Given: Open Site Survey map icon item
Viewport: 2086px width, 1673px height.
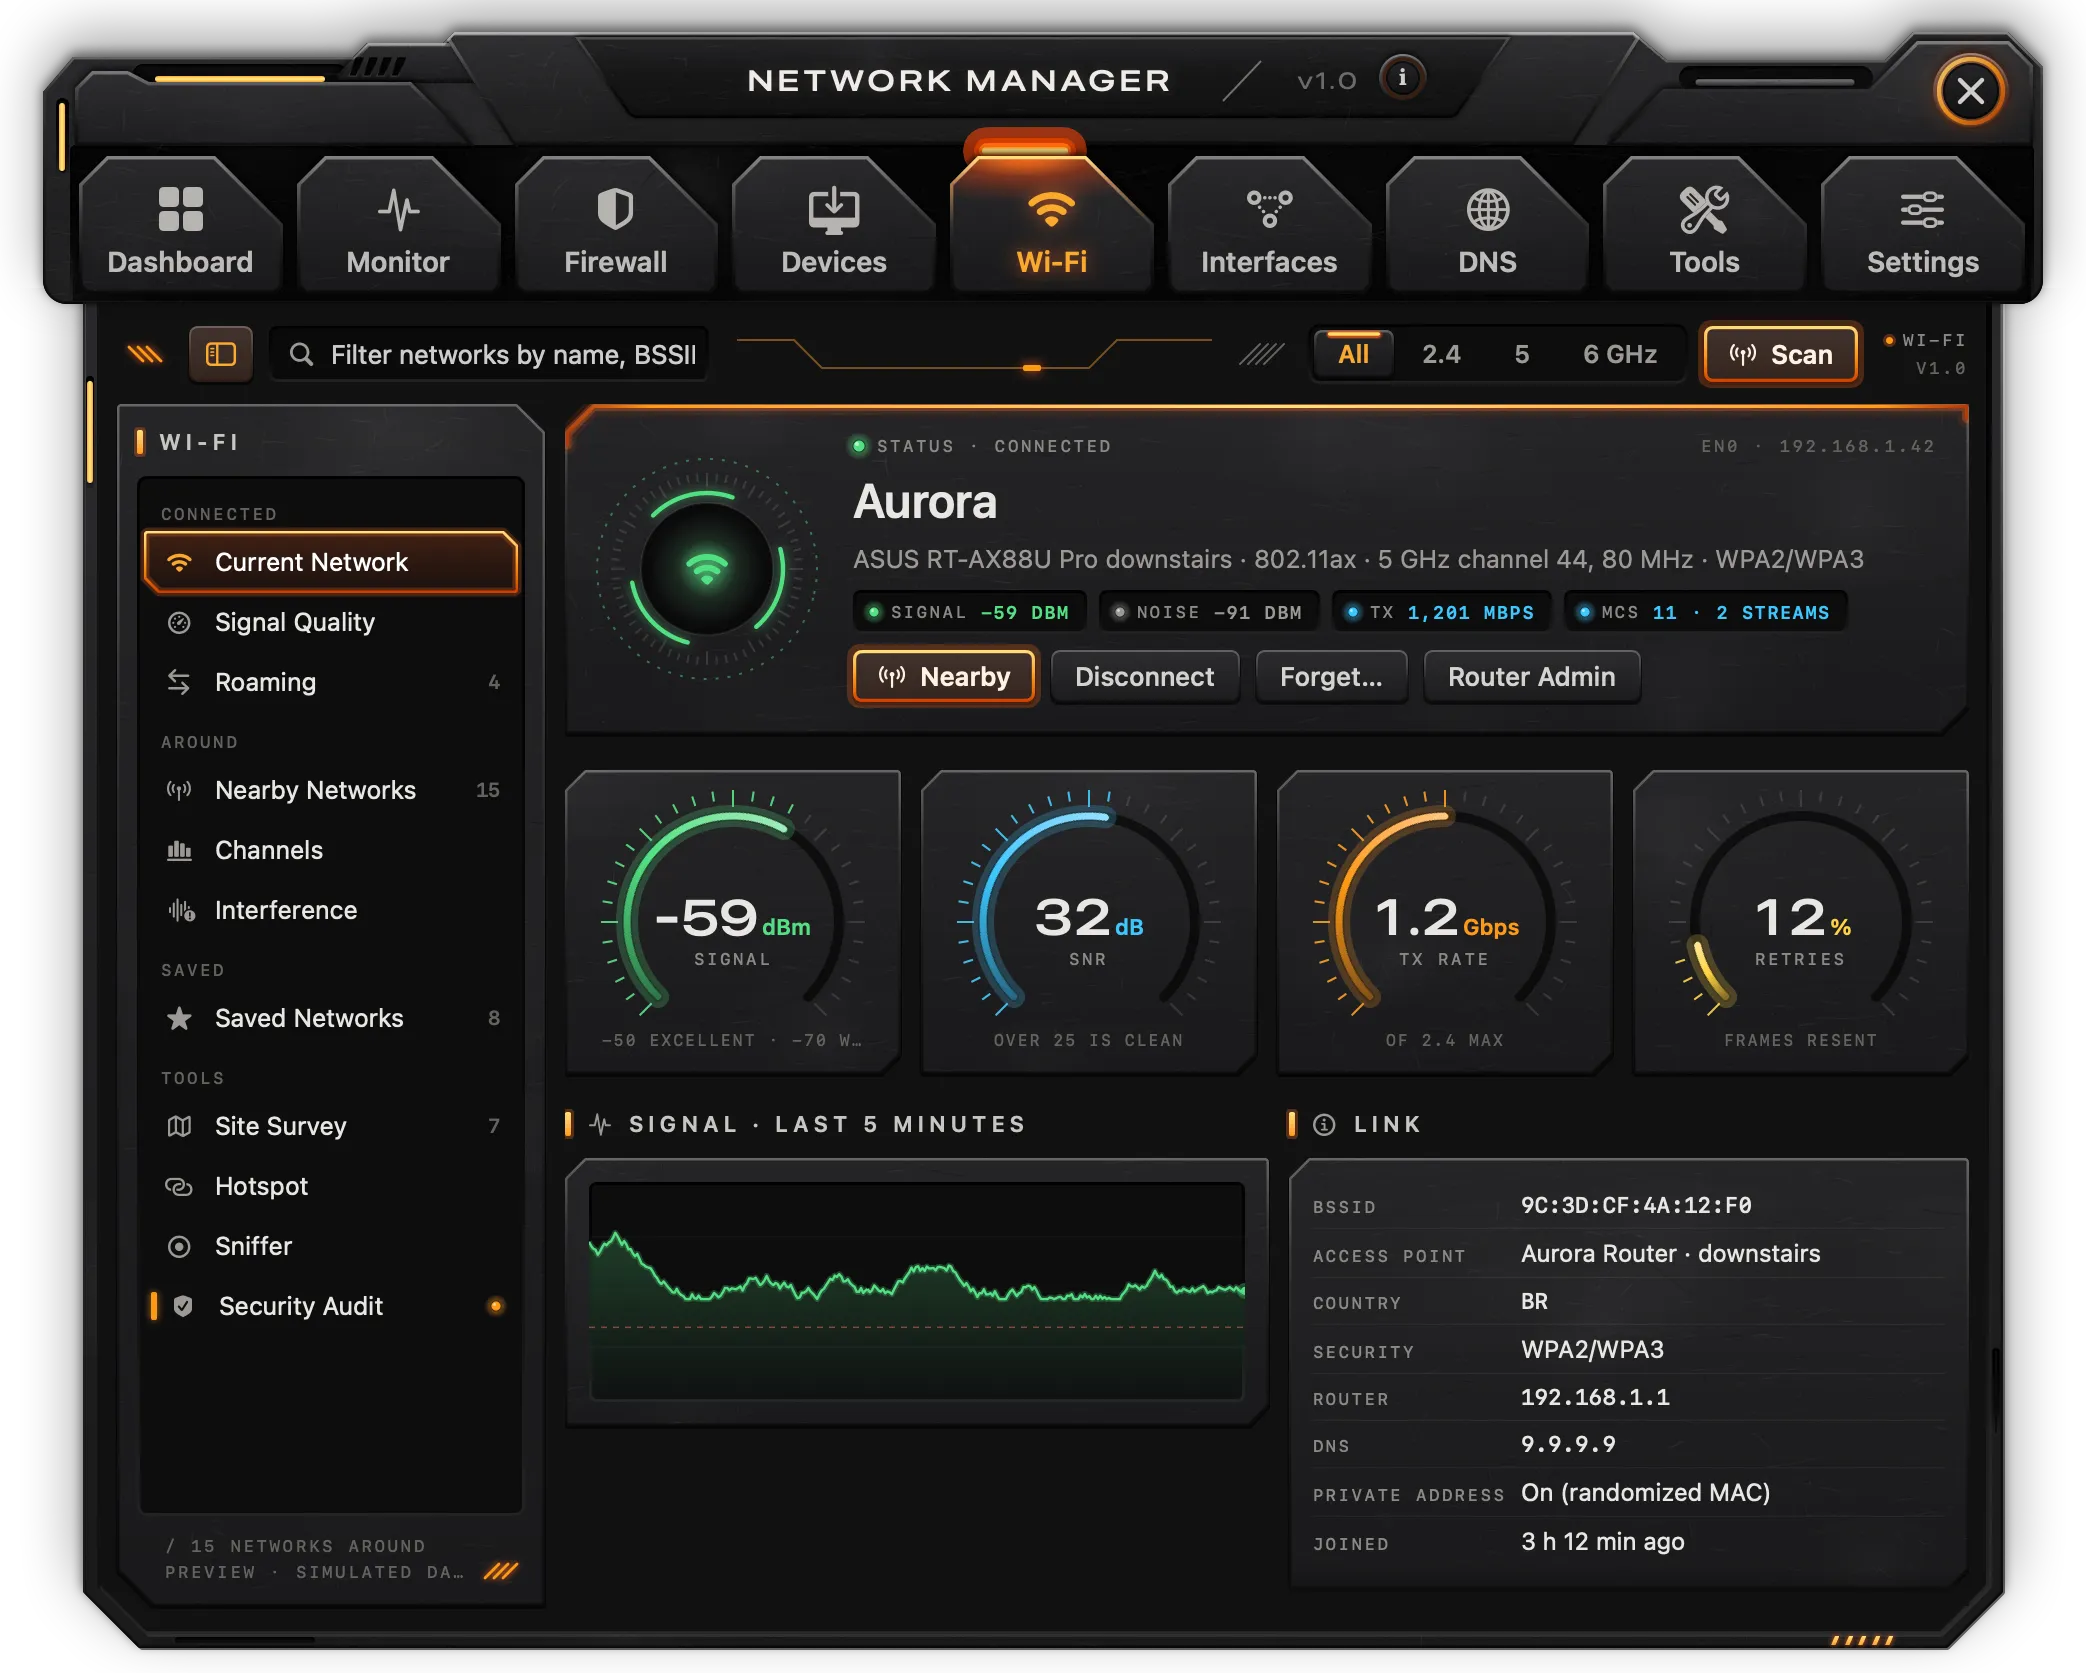Looking at the screenshot, I should coord(179,1126).
